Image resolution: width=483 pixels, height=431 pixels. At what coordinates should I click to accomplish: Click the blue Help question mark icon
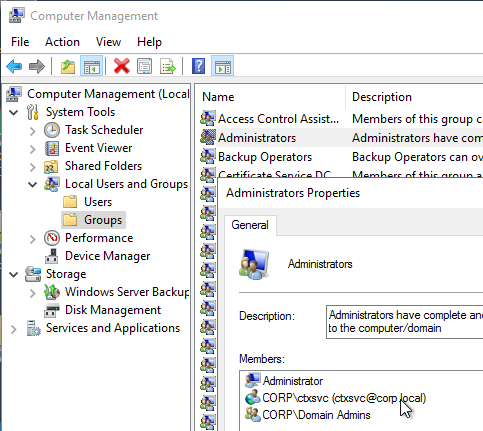(x=198, y=66)
